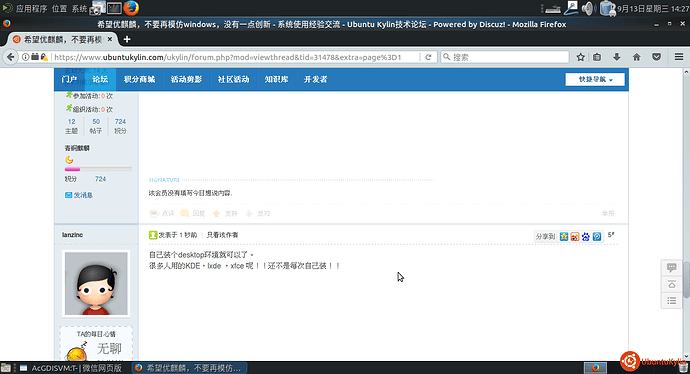Go to the 门户 navigation tab
This screenshot has width=690, height=374.
69,79
